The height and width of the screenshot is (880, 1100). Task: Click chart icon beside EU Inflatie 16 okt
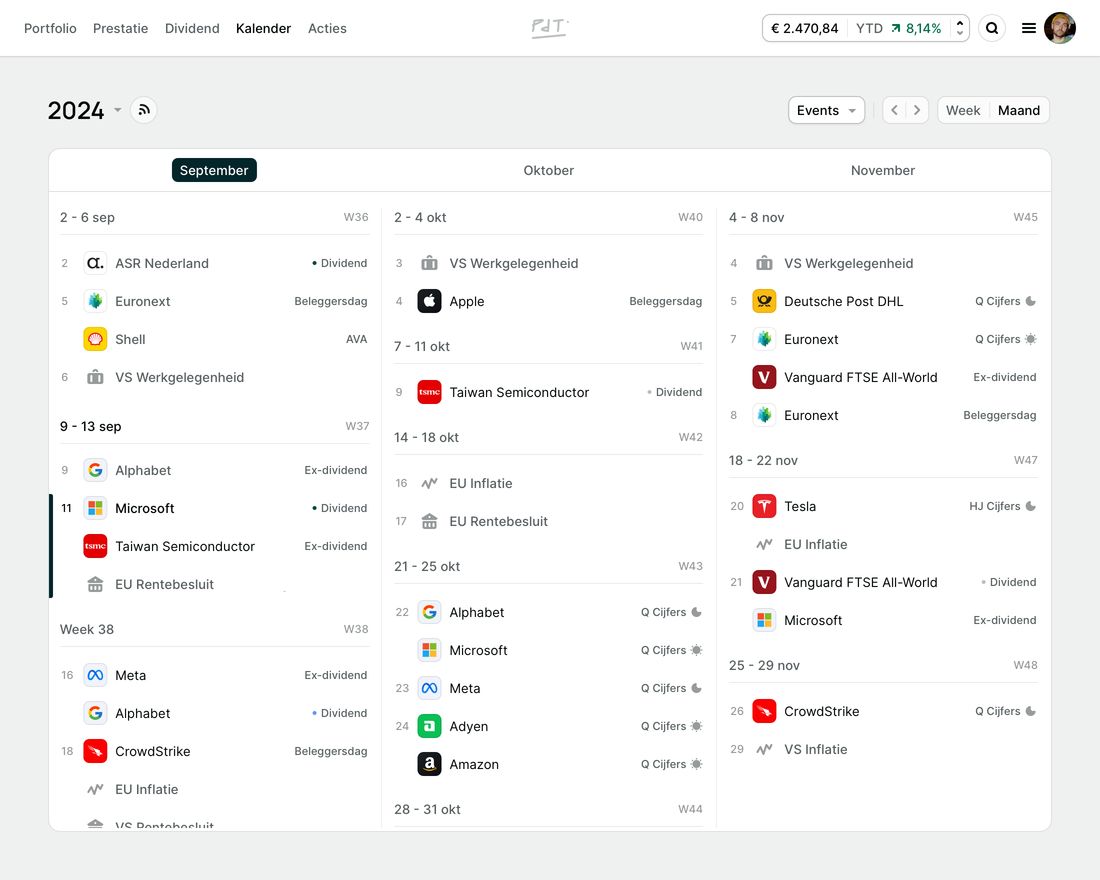tap(429, 484)
